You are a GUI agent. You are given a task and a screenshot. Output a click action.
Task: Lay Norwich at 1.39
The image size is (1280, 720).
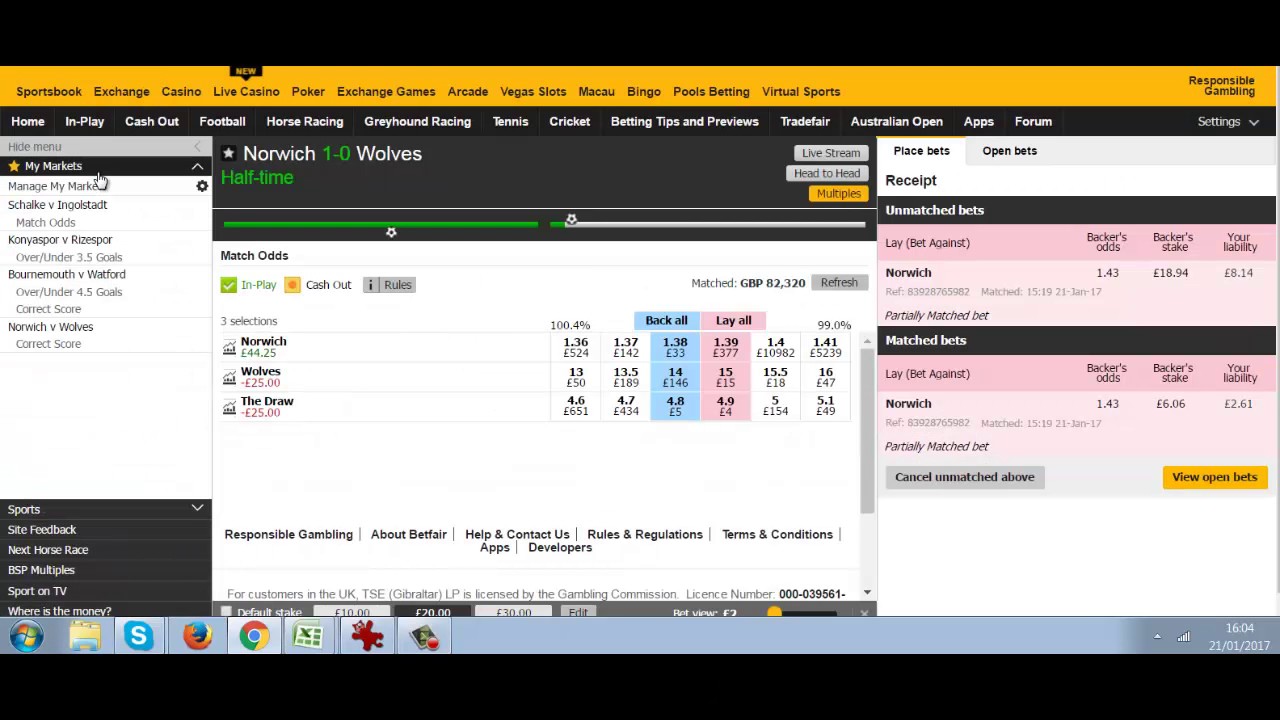click(725, 347)
